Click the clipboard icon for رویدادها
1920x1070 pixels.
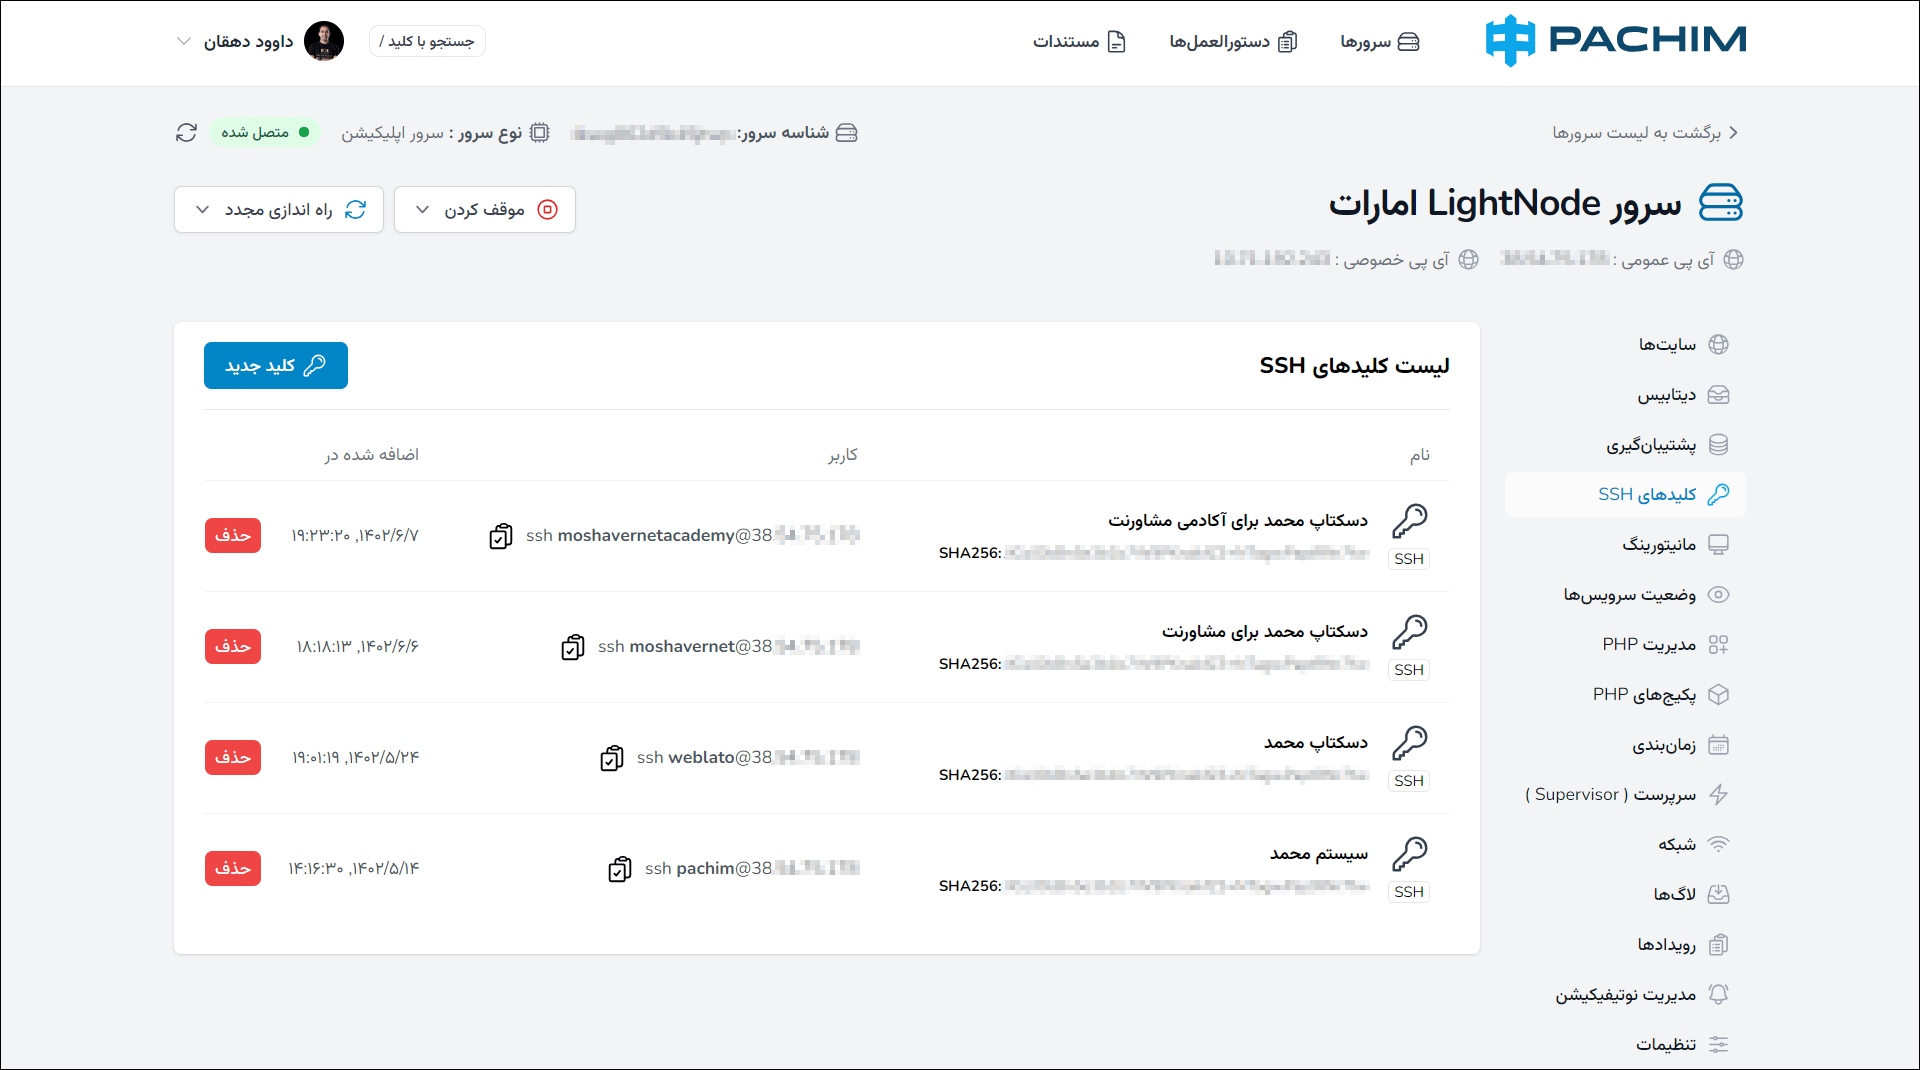click(x=1719, y=945)
